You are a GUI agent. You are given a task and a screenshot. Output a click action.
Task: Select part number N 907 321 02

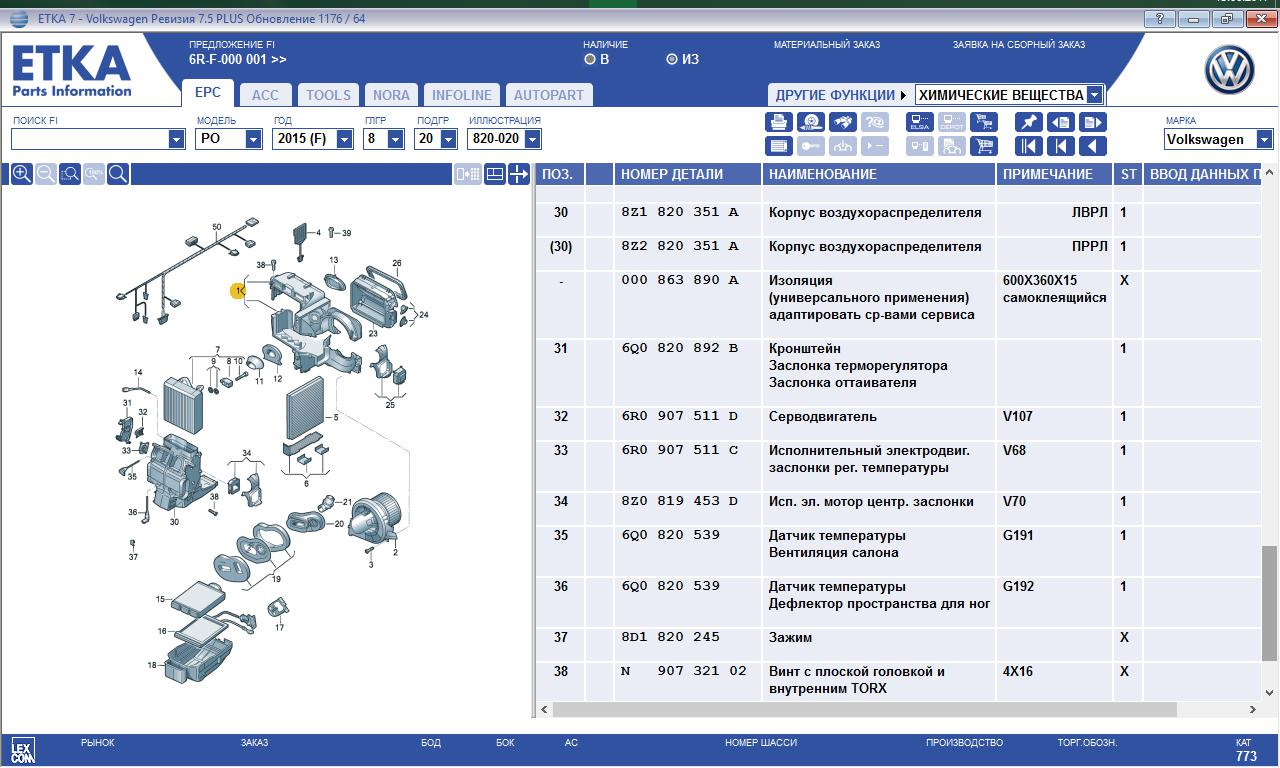(684, 671)
